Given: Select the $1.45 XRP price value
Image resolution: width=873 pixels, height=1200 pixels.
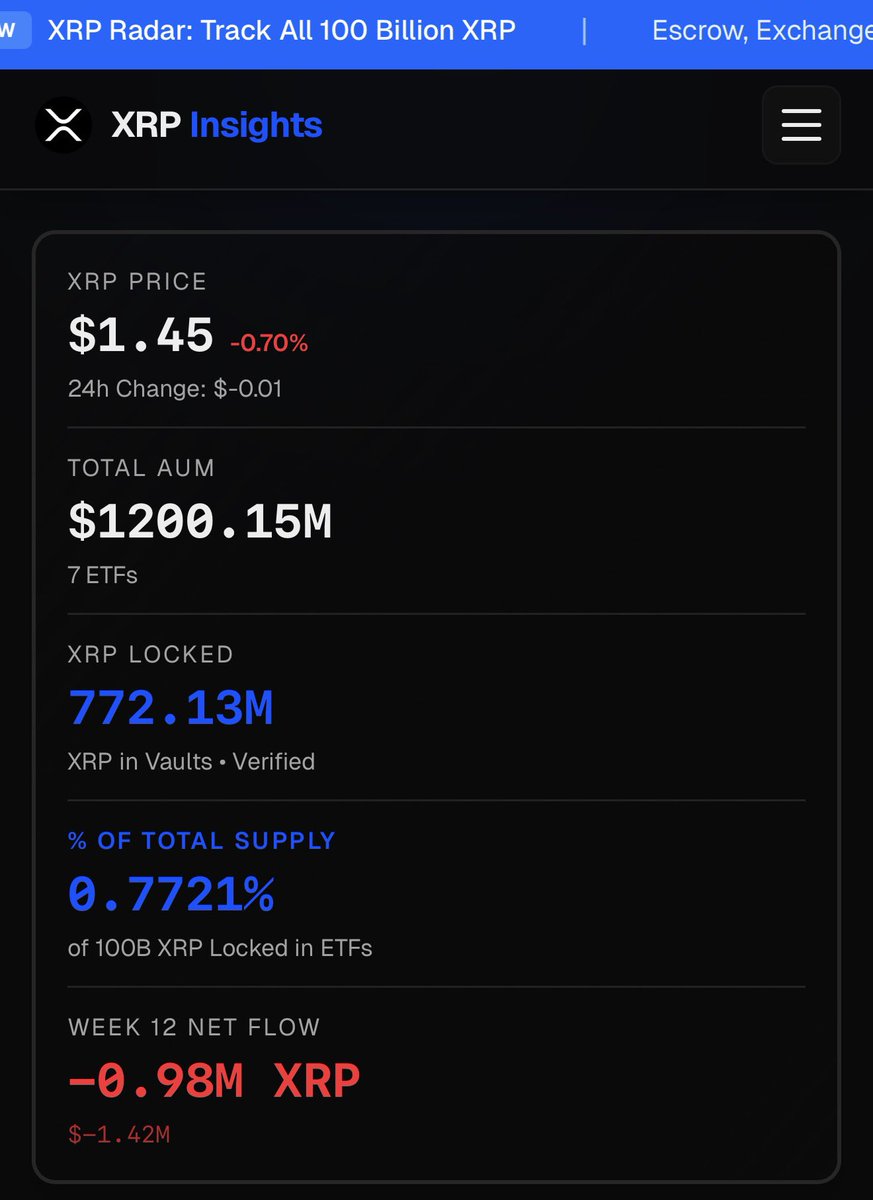Looking at the screenshot, I should [141, 335].
